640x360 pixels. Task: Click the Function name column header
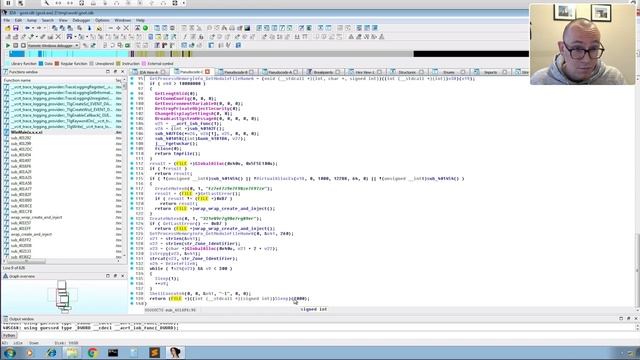coord(17,80)
